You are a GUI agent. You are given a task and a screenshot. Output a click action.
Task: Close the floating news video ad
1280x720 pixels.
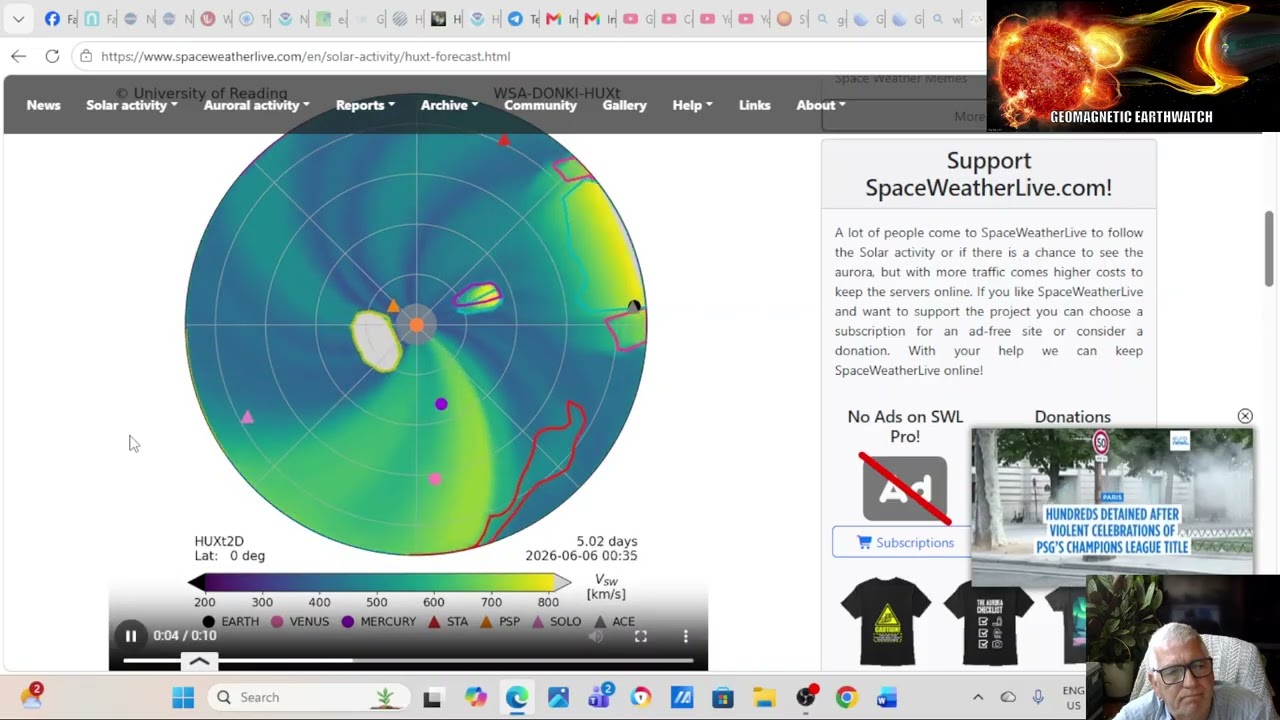click(1245, 416)
